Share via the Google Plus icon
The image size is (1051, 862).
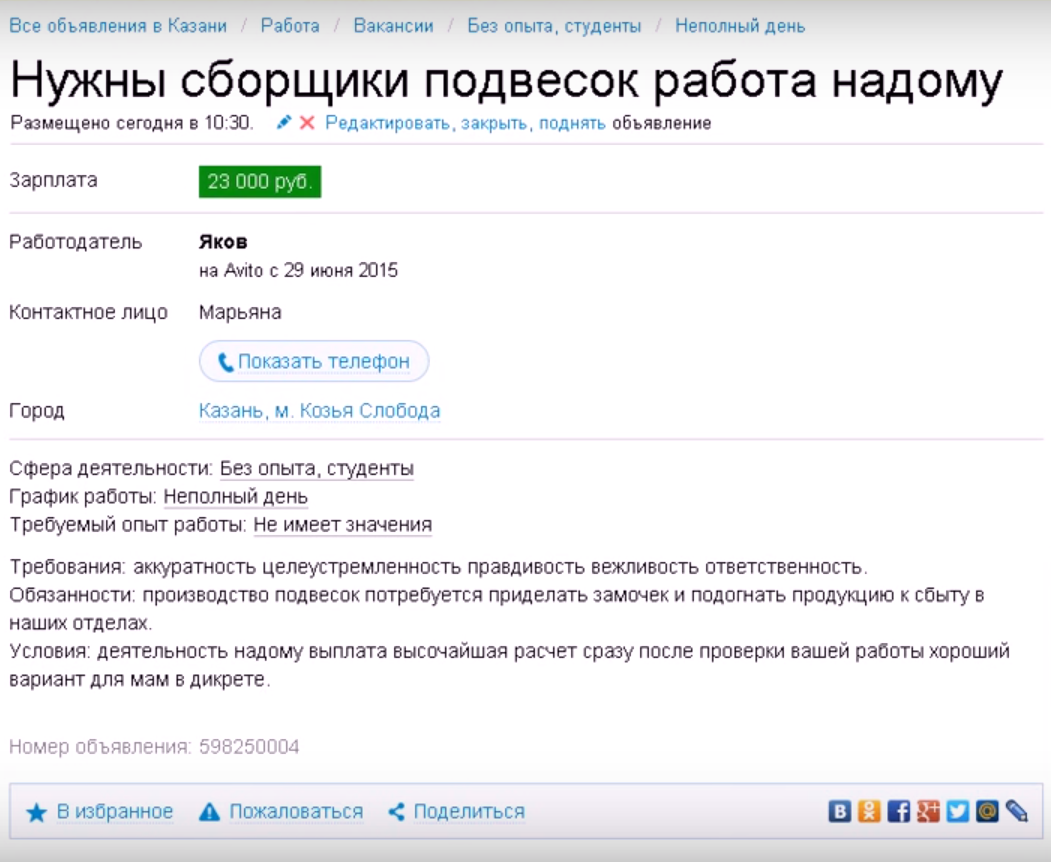click(928, 812)
